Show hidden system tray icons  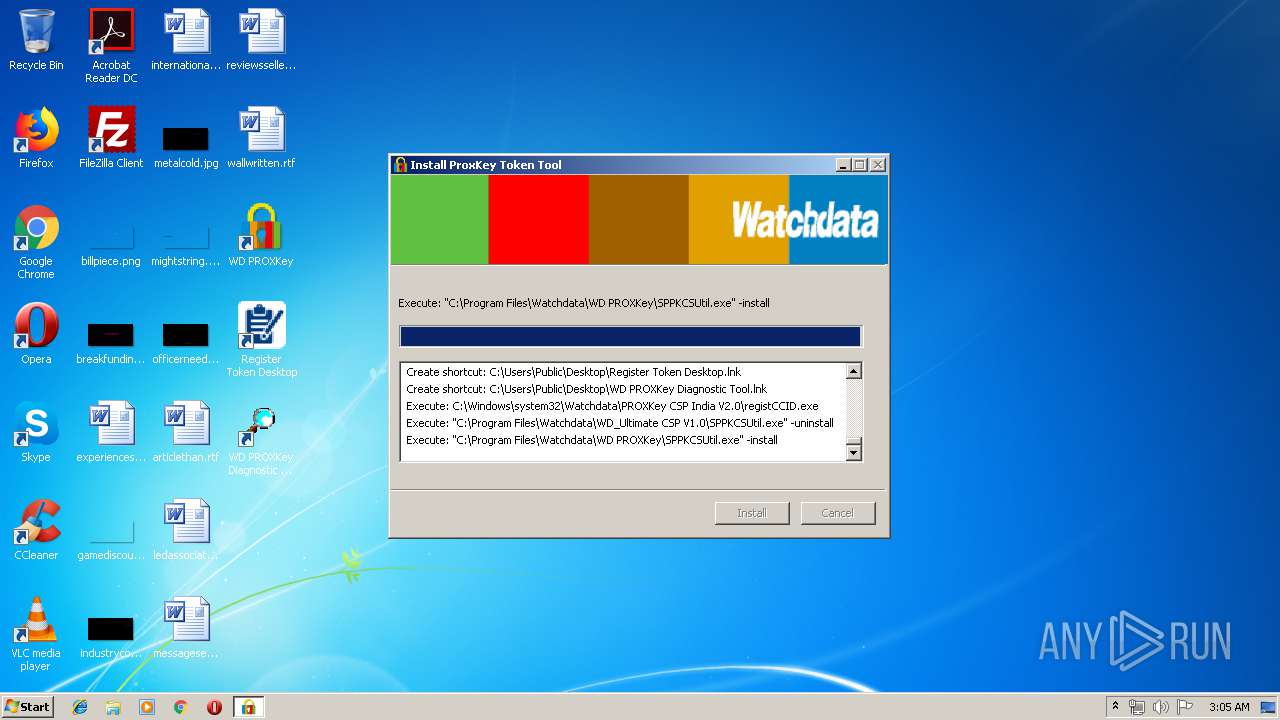[x=1115, y=707]
